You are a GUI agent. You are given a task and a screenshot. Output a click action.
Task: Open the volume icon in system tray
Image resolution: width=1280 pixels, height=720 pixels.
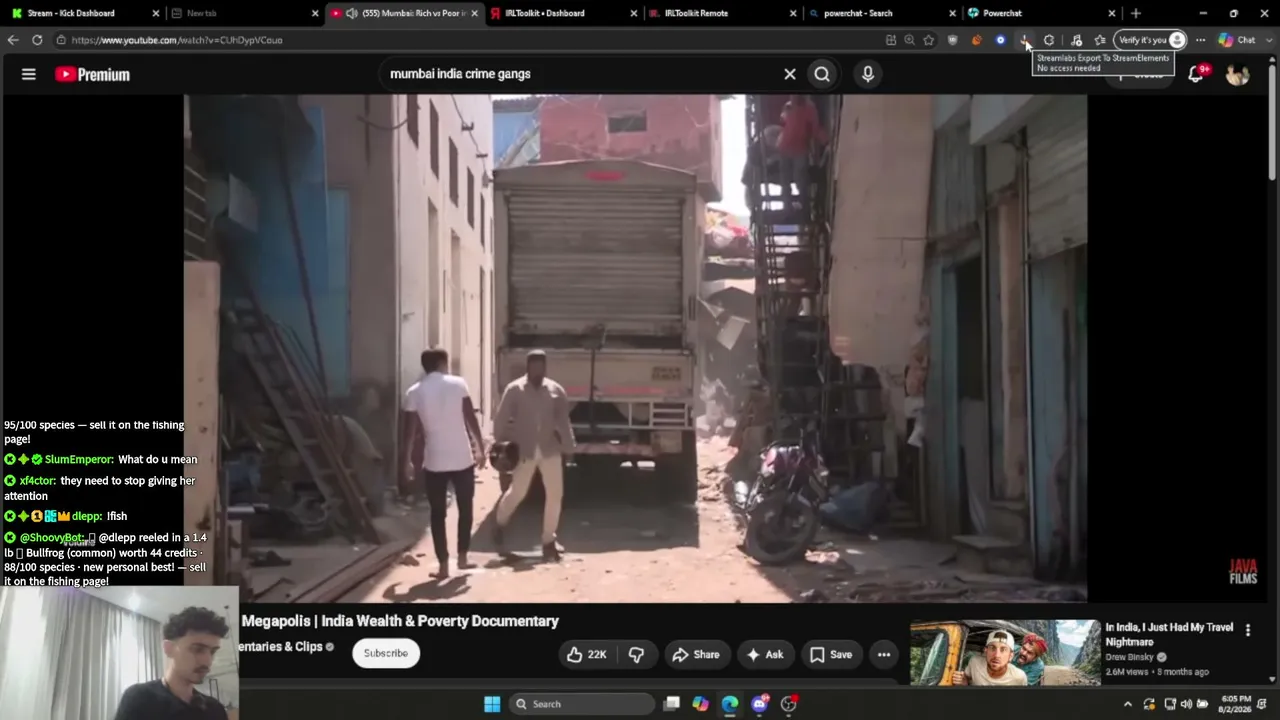[x=1186, y=704]
